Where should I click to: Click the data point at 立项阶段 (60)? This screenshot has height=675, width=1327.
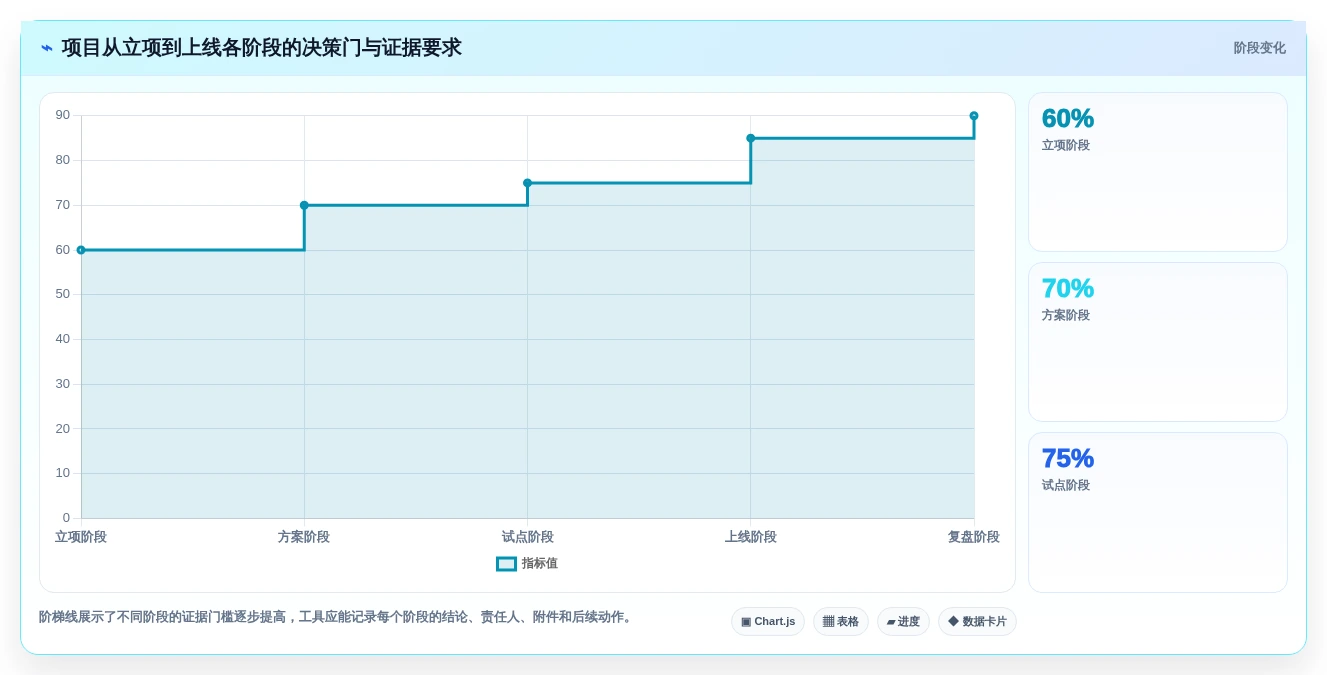(x=81, y=250)
